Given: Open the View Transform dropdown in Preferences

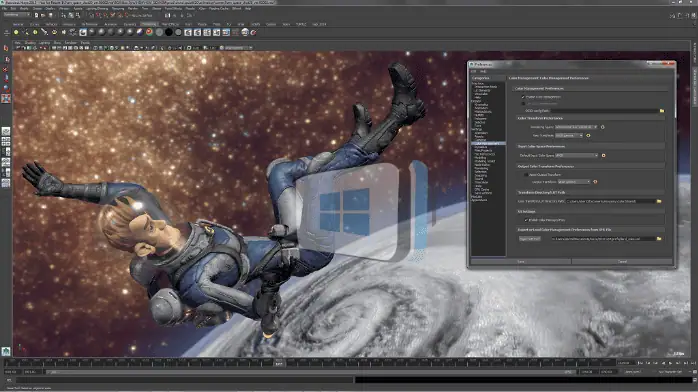Looking at the screenshot, I should coord(568,135).
